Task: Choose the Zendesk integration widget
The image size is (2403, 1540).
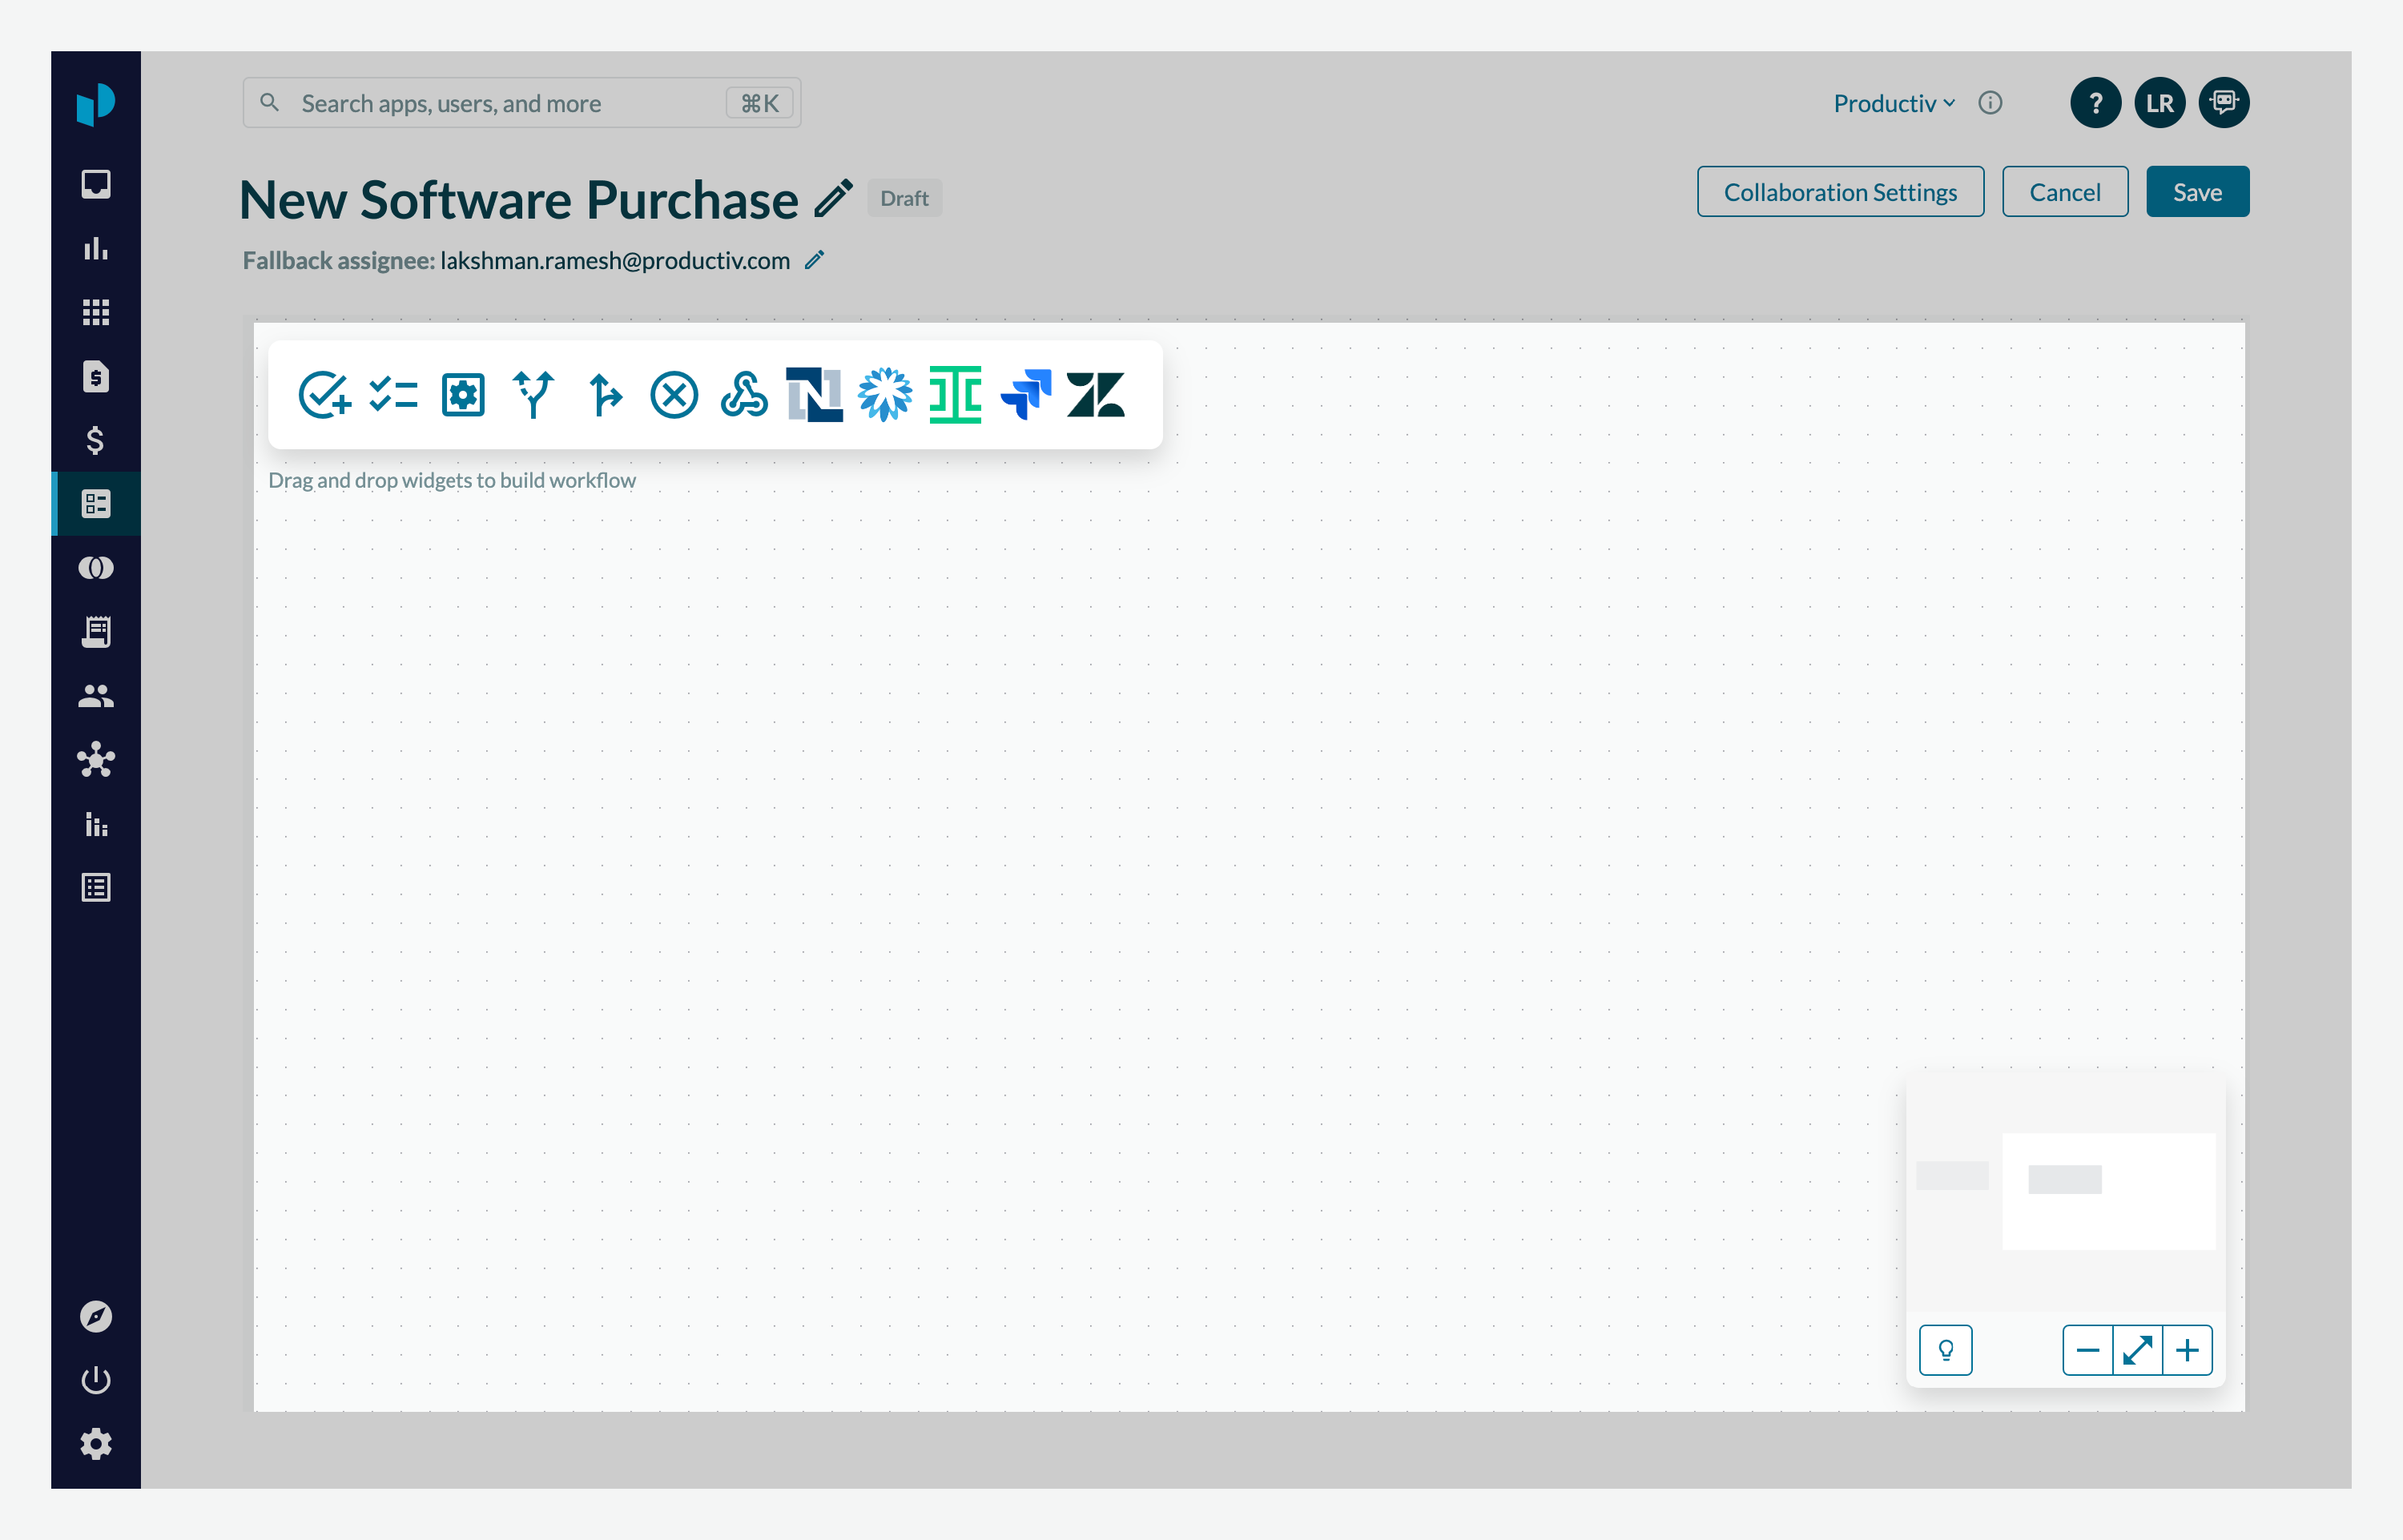Action: tap(1096, 395)
